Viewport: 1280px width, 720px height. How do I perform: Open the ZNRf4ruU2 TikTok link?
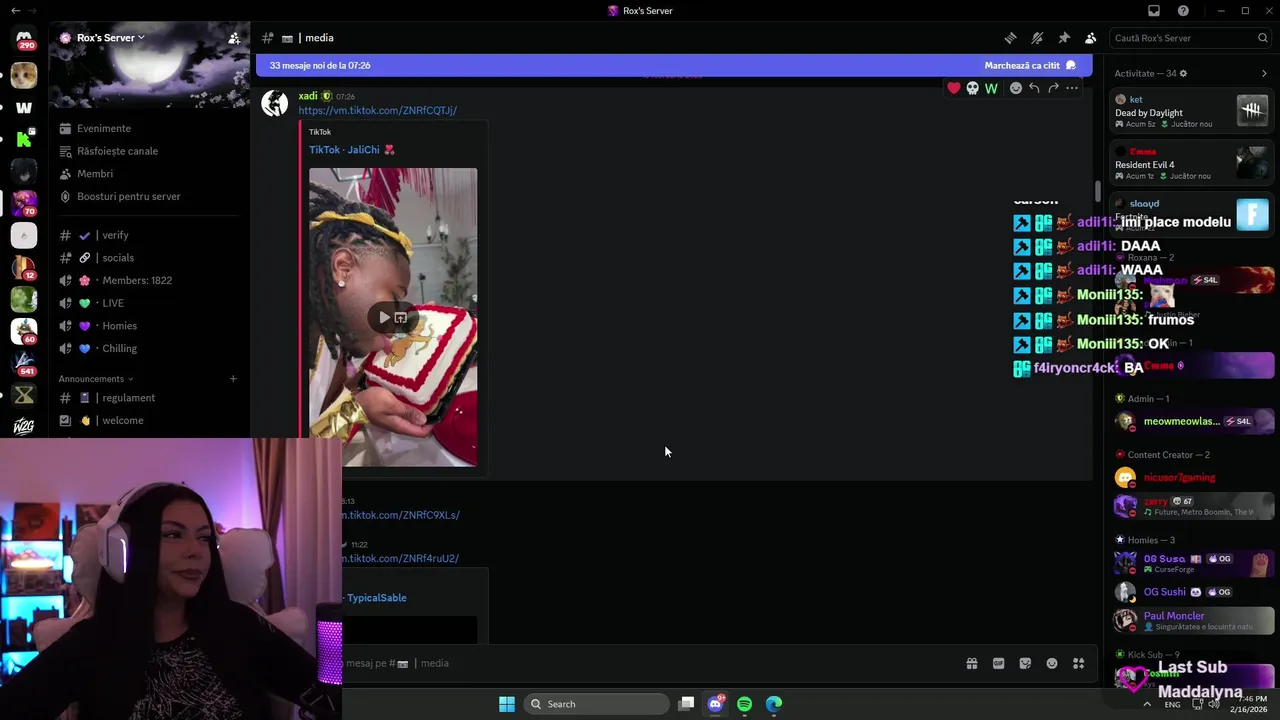pos(401,558)
